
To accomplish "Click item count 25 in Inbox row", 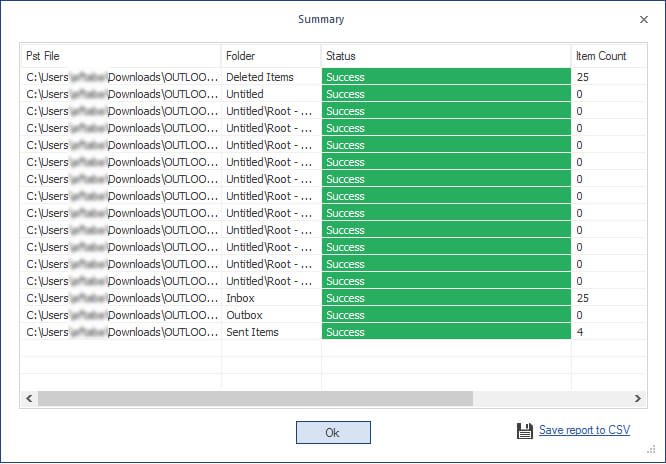I will pos(609,298).
